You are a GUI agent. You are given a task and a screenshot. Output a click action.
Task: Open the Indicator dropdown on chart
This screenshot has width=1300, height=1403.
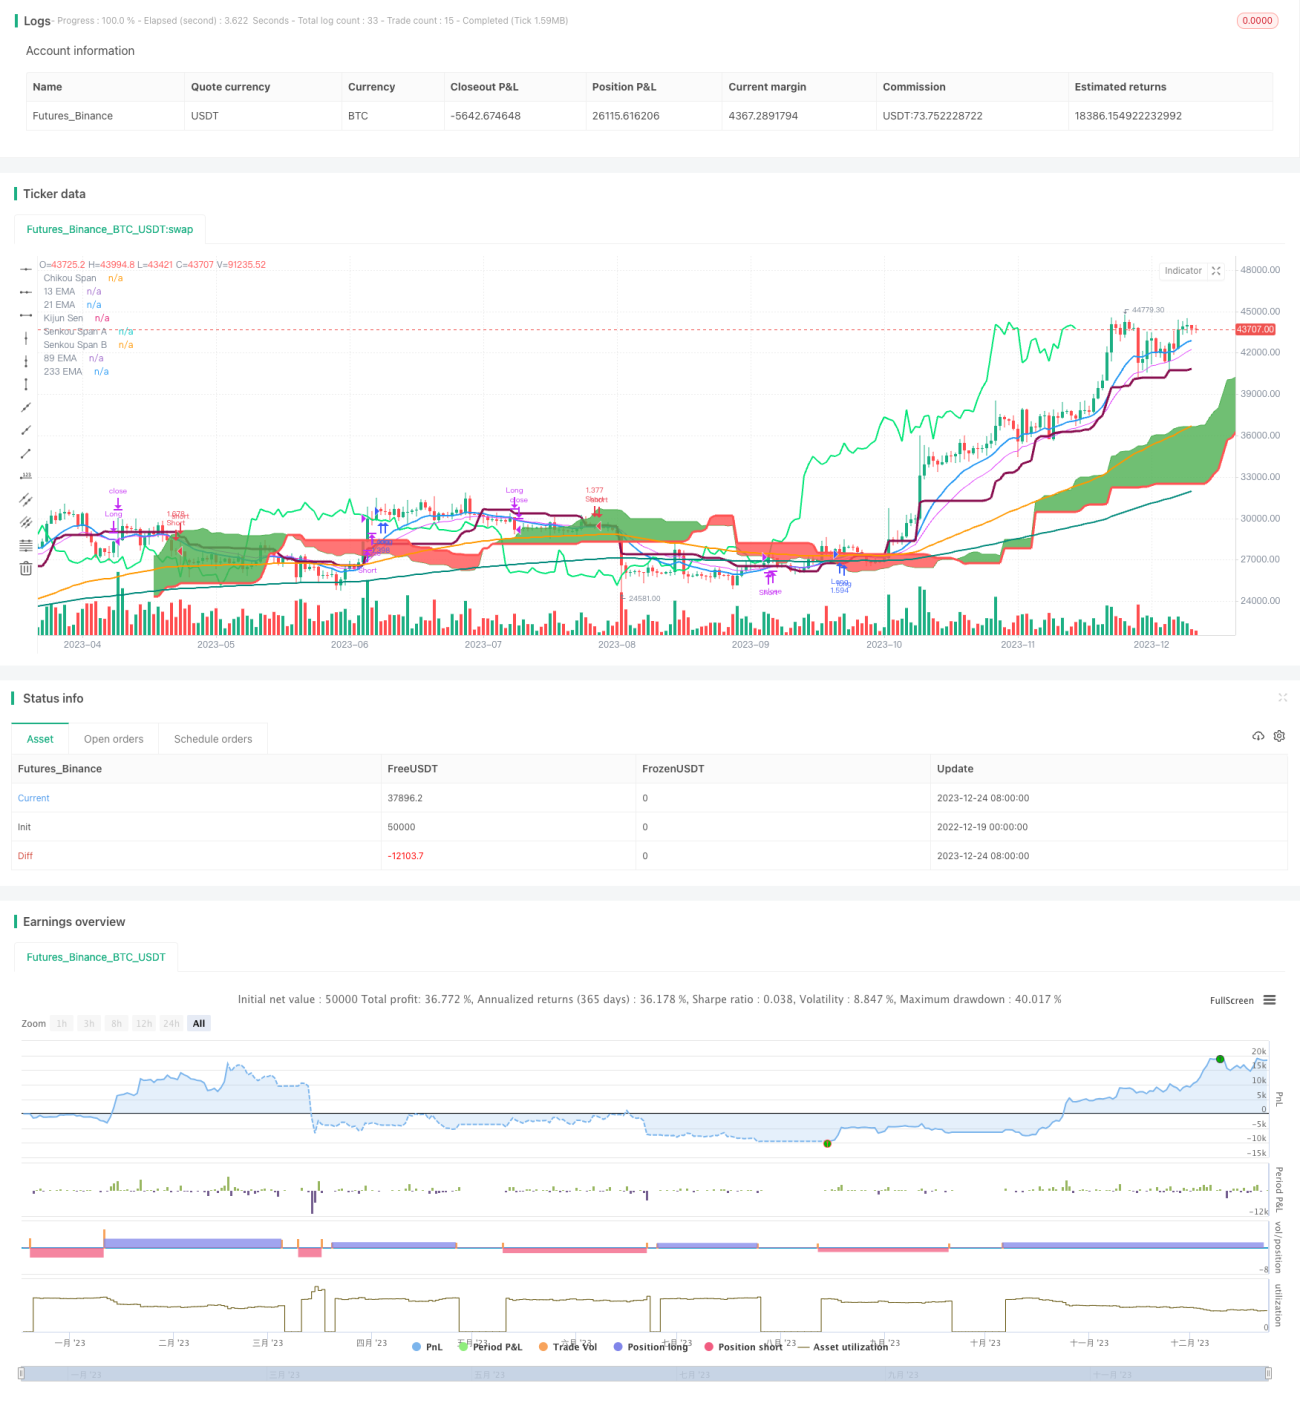click(x=1183, y=271)
